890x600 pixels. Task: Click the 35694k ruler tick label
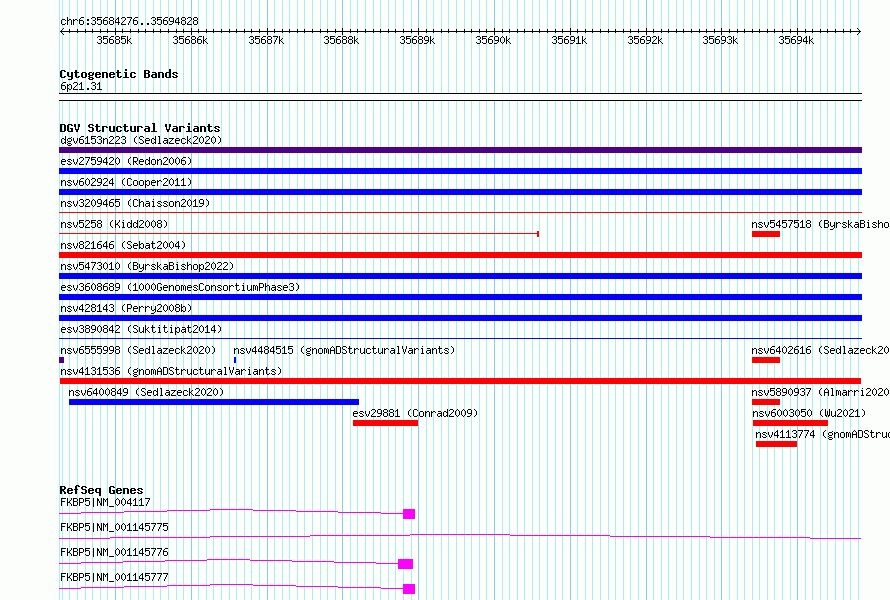[796, 40]
